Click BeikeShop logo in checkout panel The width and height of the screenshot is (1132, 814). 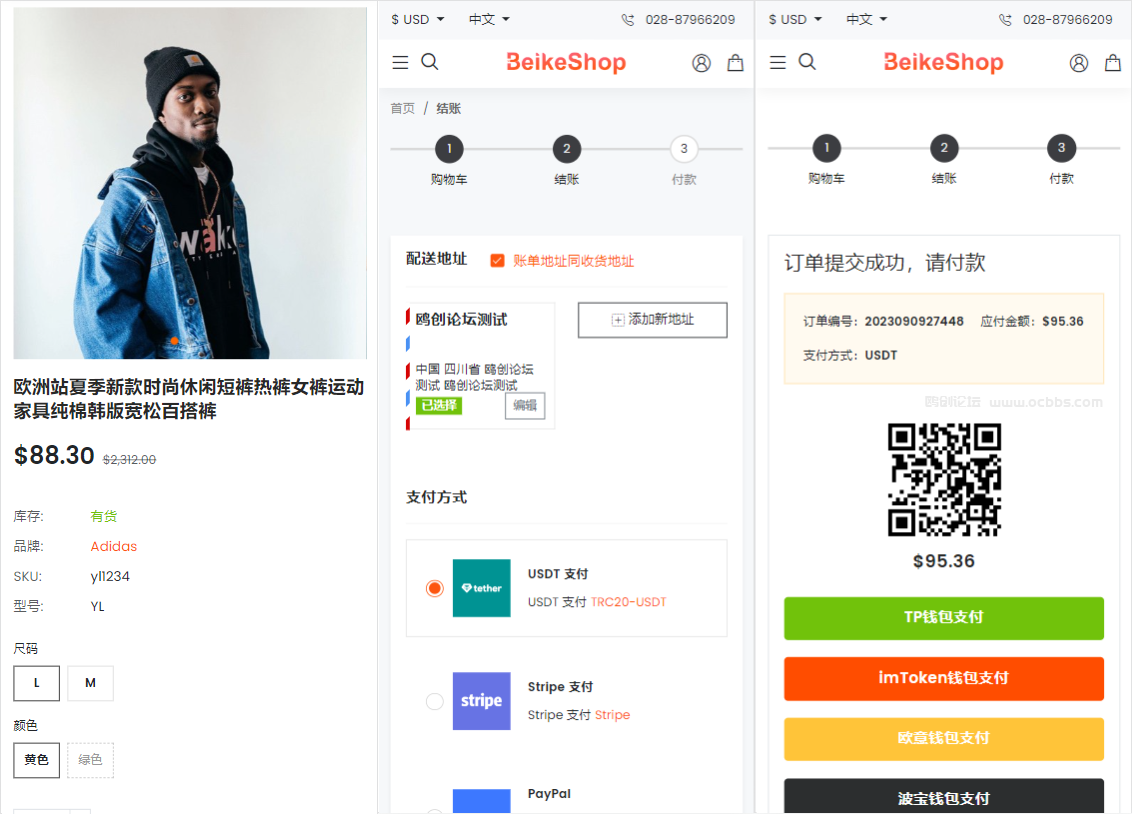(566, 62)
